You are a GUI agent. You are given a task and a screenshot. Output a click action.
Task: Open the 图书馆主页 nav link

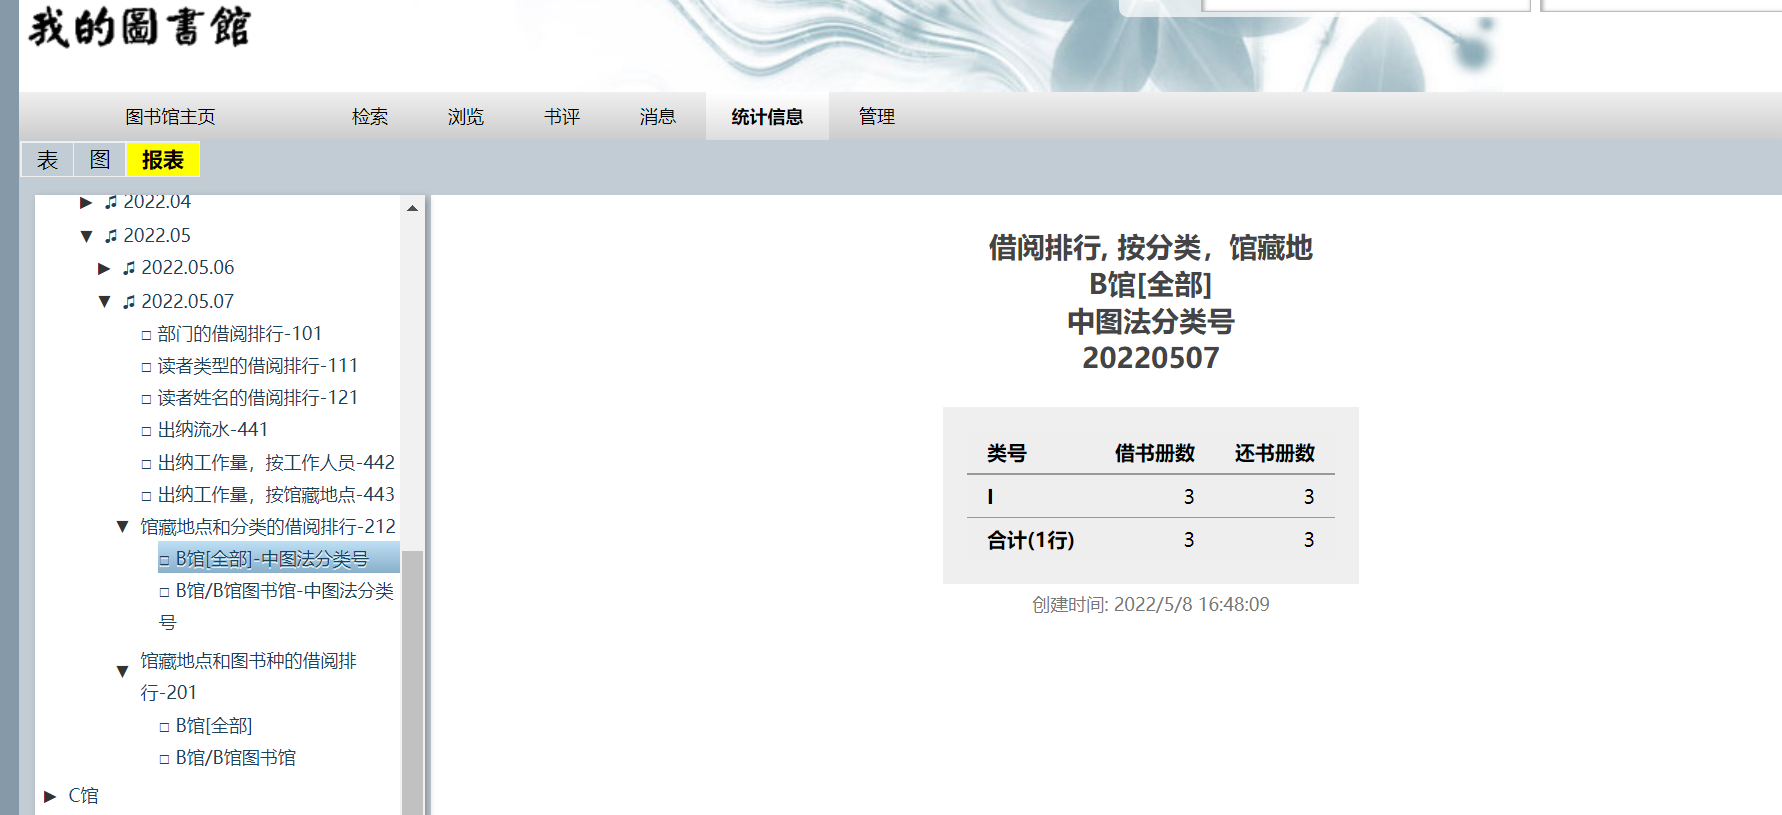[x=170, y=117]
